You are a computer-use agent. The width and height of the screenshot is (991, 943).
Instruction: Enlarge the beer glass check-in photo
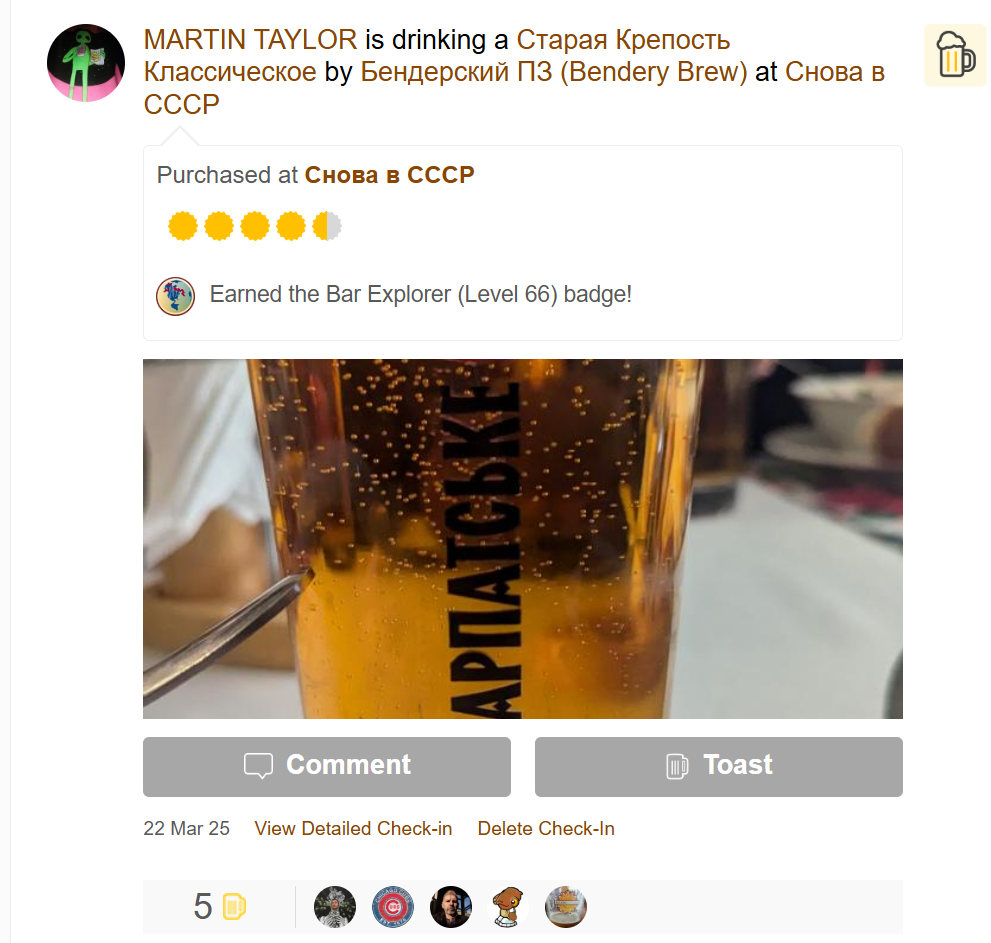(523, 538)
